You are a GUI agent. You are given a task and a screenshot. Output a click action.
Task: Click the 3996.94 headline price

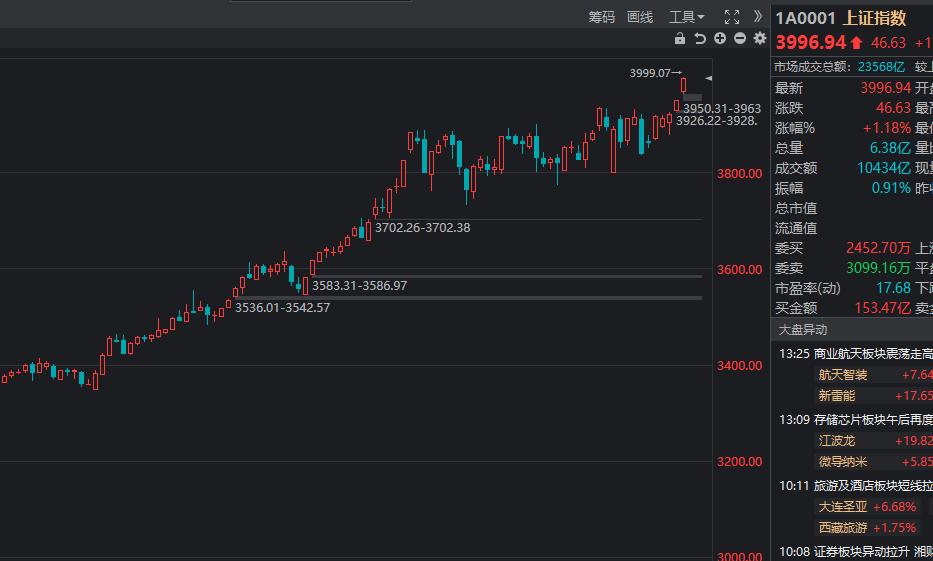[x=811, y=42]
